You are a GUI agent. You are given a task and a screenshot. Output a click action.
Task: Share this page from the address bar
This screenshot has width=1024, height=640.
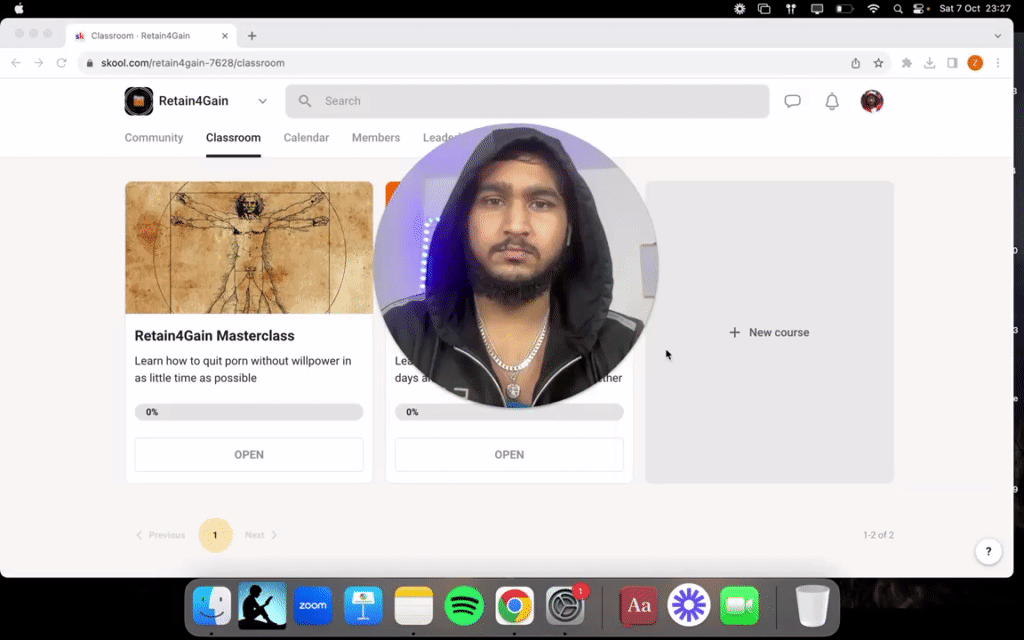click(x=856, y=63)
